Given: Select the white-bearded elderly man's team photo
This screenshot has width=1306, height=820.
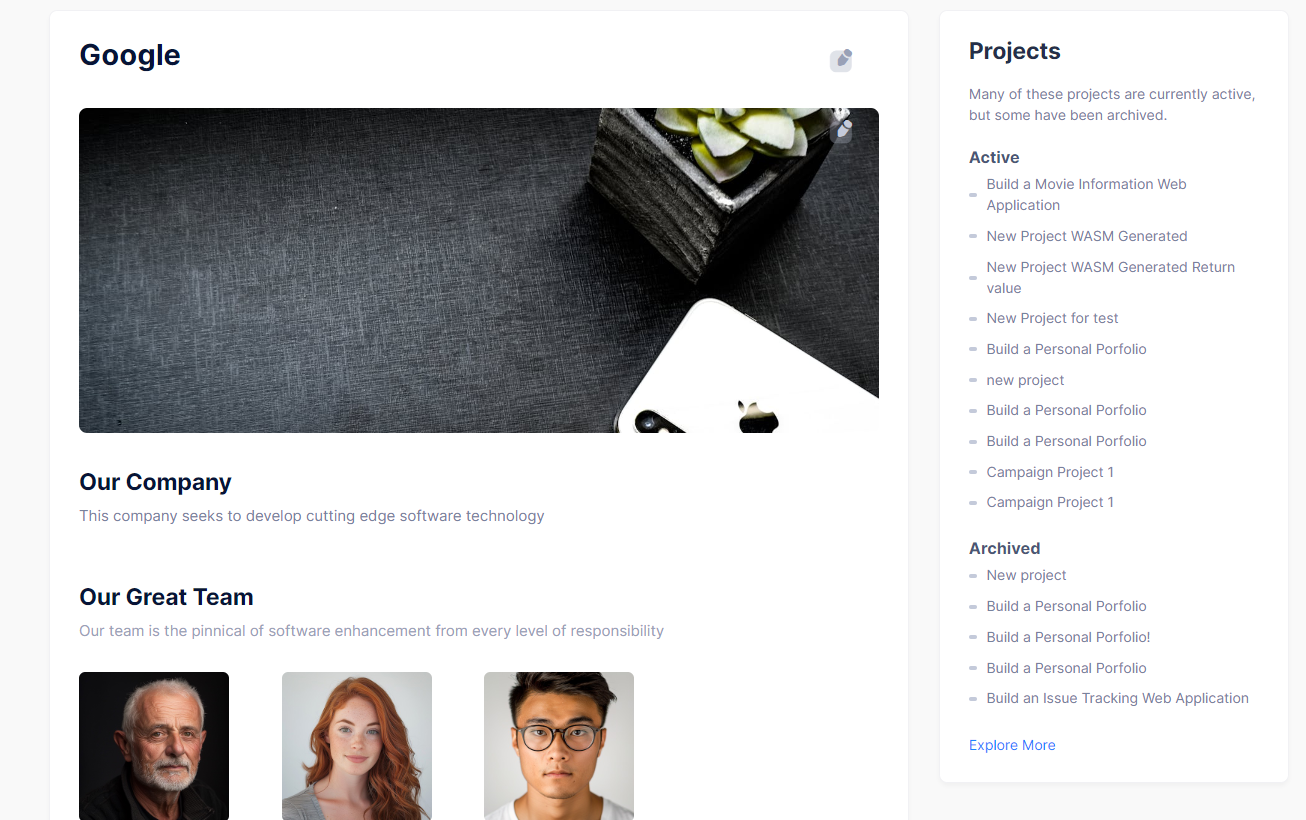Looking at the screenshot, I should (x=154, y=746).
